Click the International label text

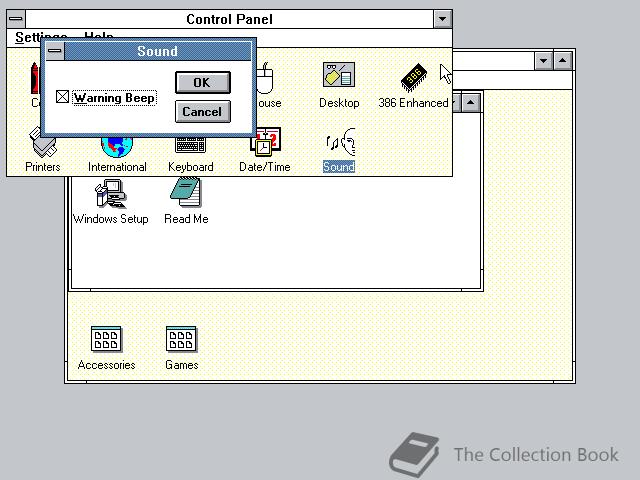pos(117,167)
